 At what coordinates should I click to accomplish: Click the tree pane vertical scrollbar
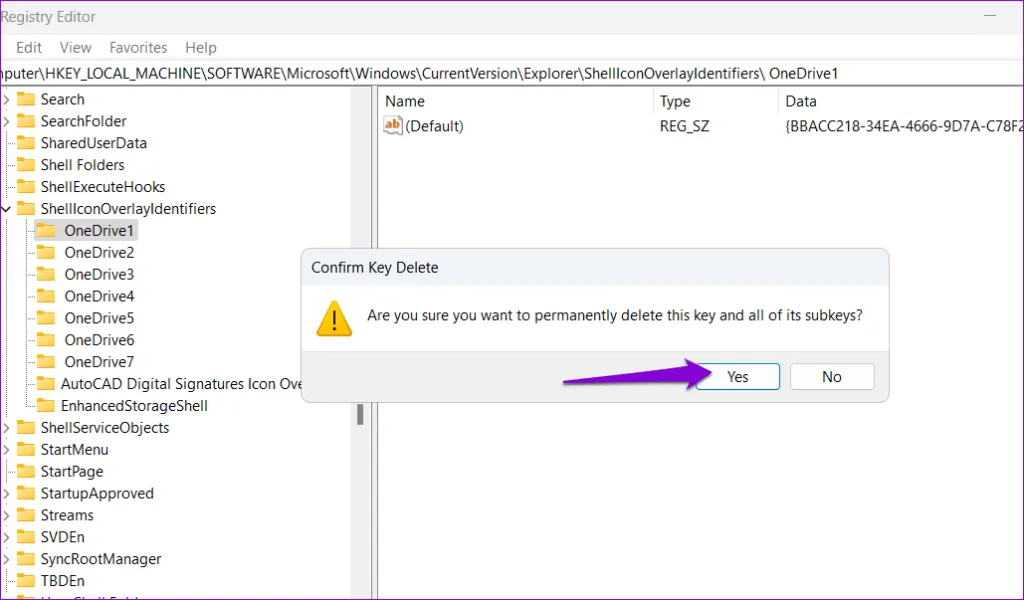pos(359,413)
